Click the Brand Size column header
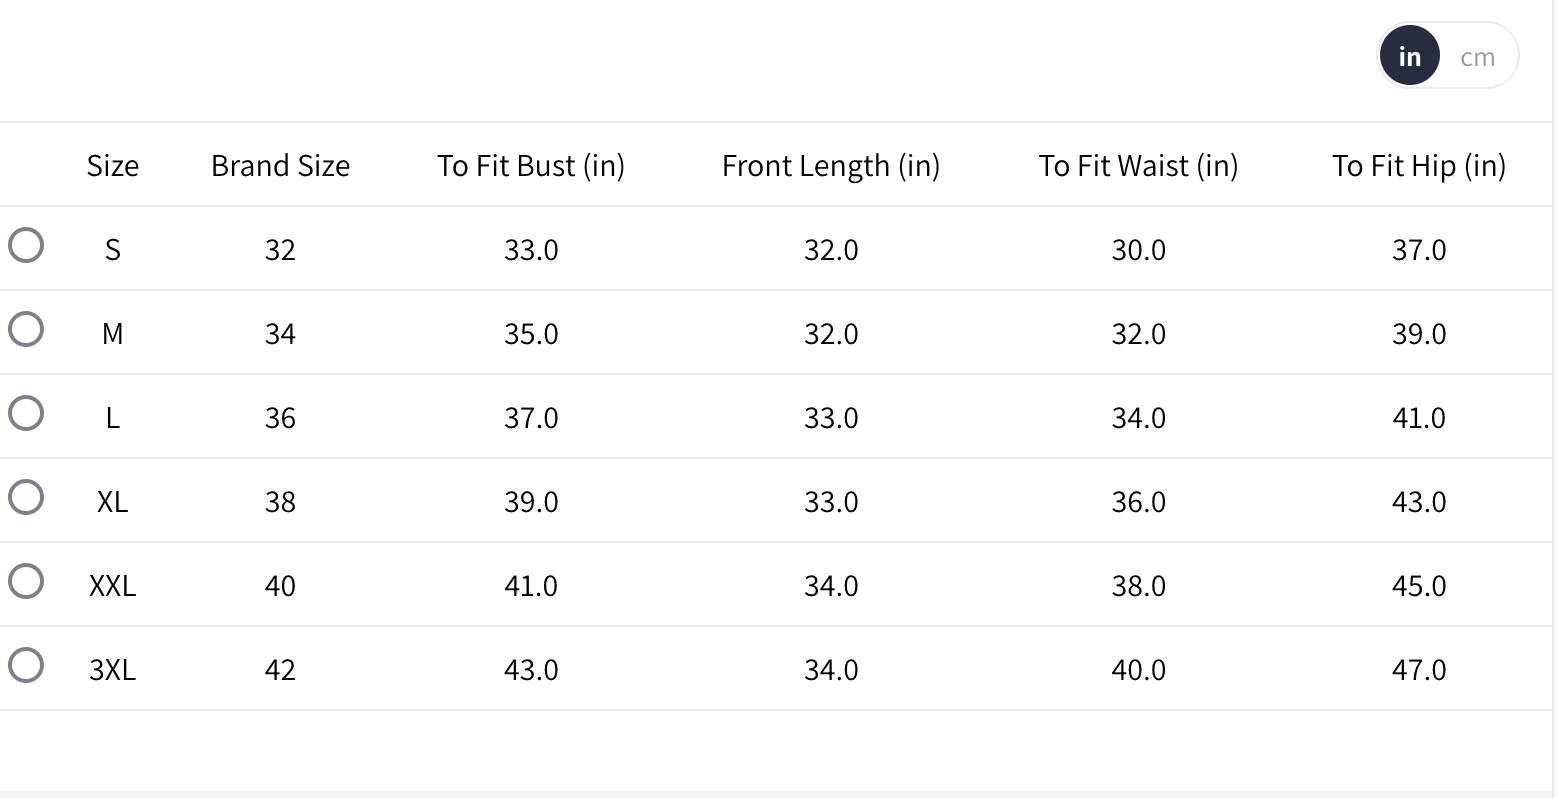This screenshot has height=798, width=1558. click(x=280, y=166)
